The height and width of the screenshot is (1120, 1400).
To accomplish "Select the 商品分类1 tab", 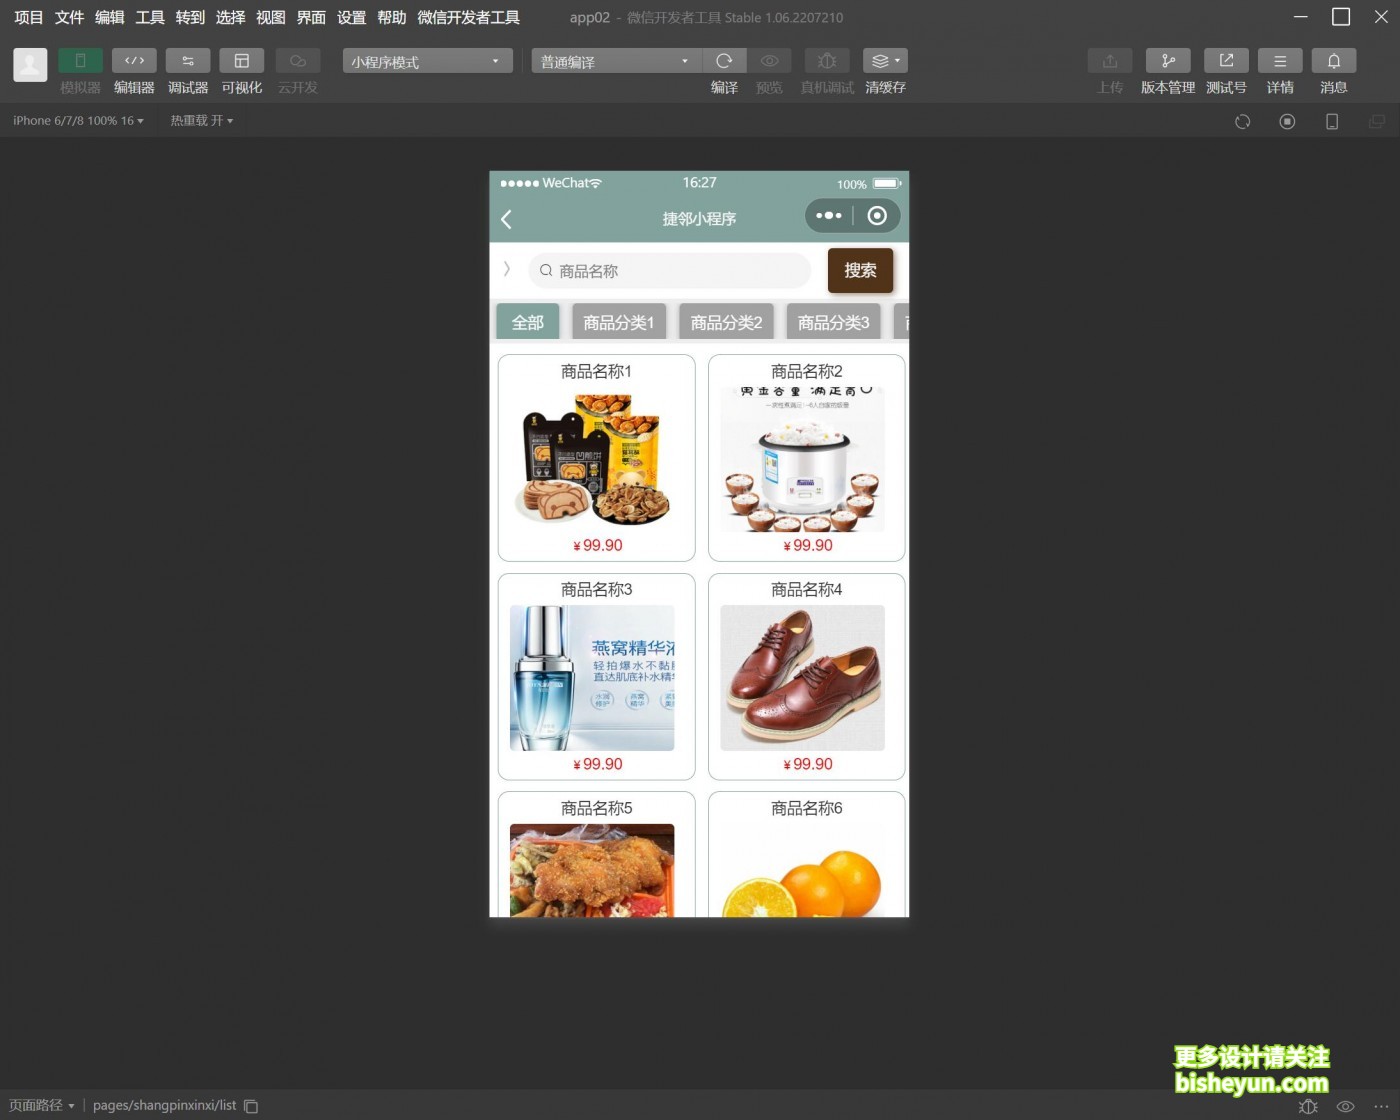I will coord(619,322).
